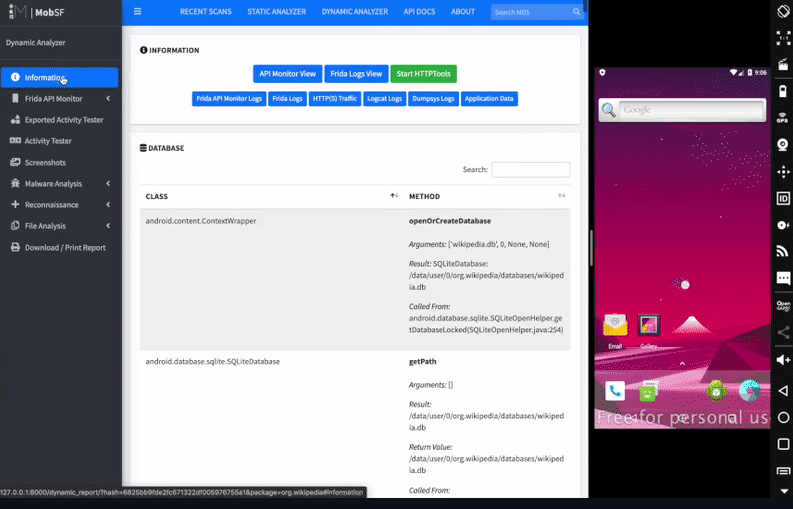Launch green Android cube app in dock

click(x=716, y=391)
